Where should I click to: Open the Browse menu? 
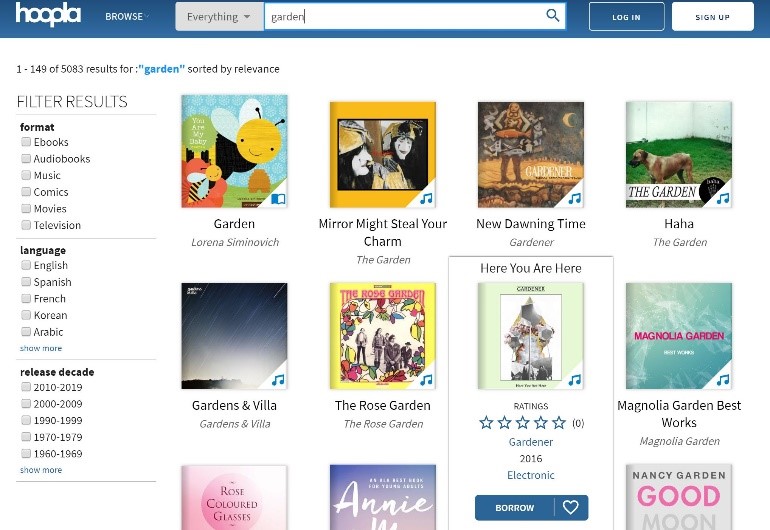coord(127,17)
